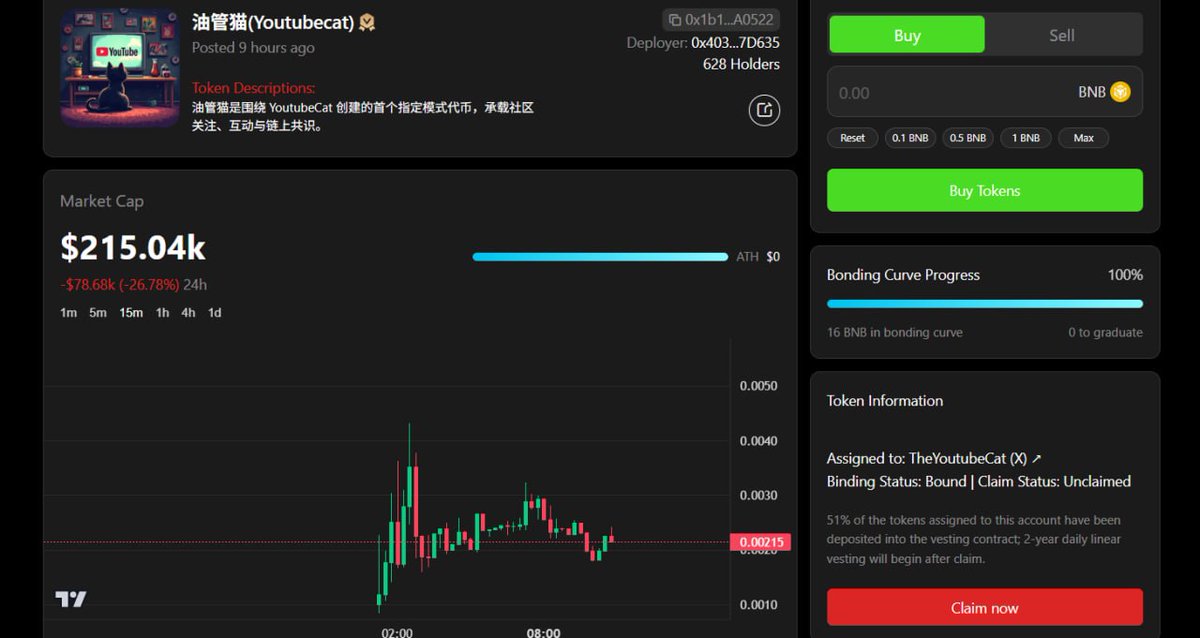This screenshot has height=638, width=1200.
Task: Click the Token Information heading
Action: click(x=885, y=401)
